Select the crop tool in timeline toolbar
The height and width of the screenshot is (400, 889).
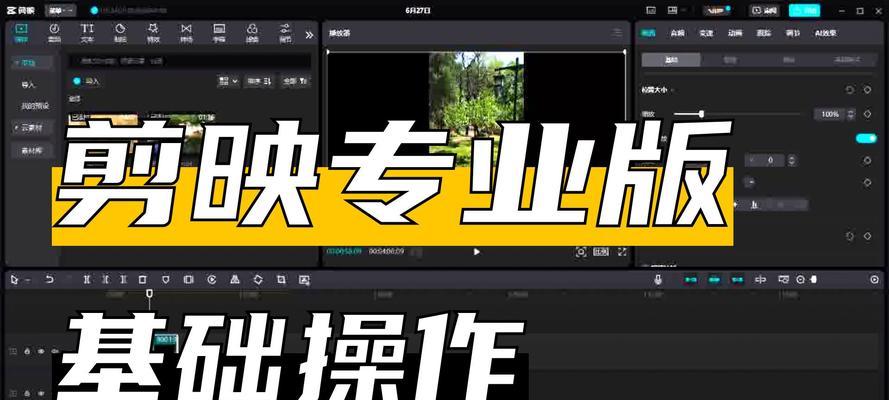coord(281,279)
